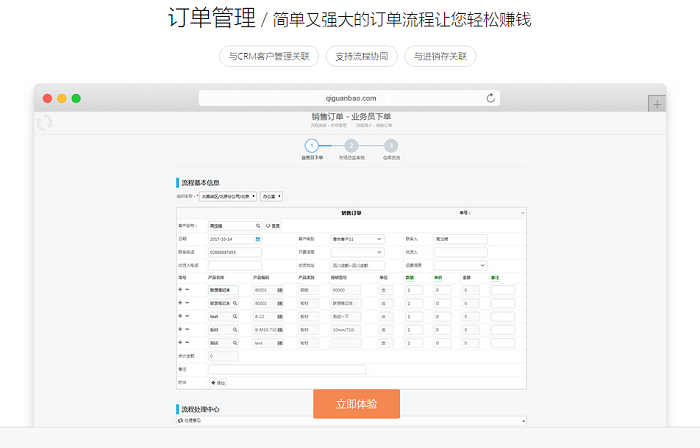Click the minus icon in the last product row
This screenshot has width=700, height=448.
(187, 342)
